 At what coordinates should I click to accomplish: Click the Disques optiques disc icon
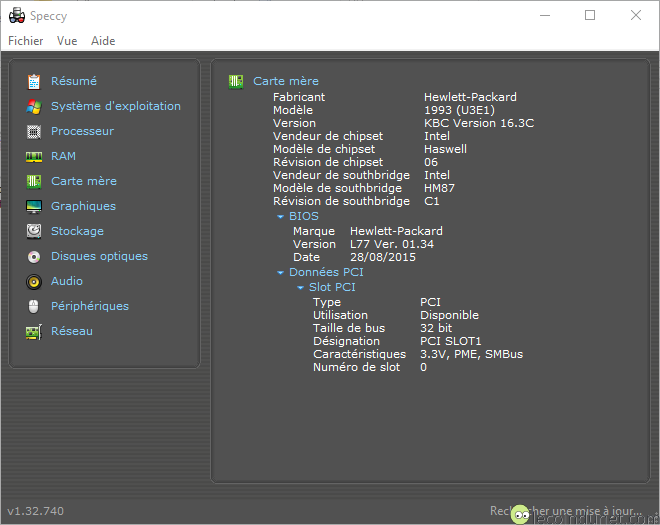(x=34, y=256)
